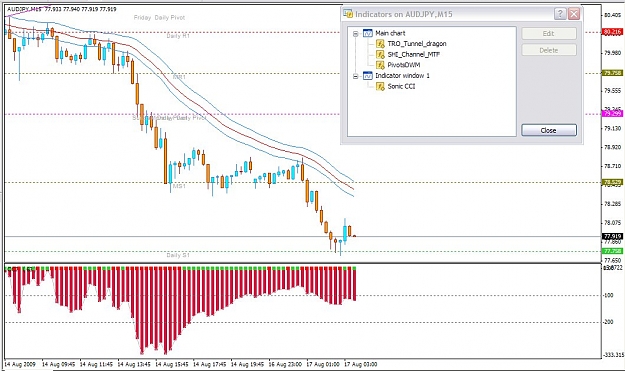This screenshot has height=371, width=625.
Task: Select SHE_Channel_MTF indicator icon
Action: (x=380, y=55)
